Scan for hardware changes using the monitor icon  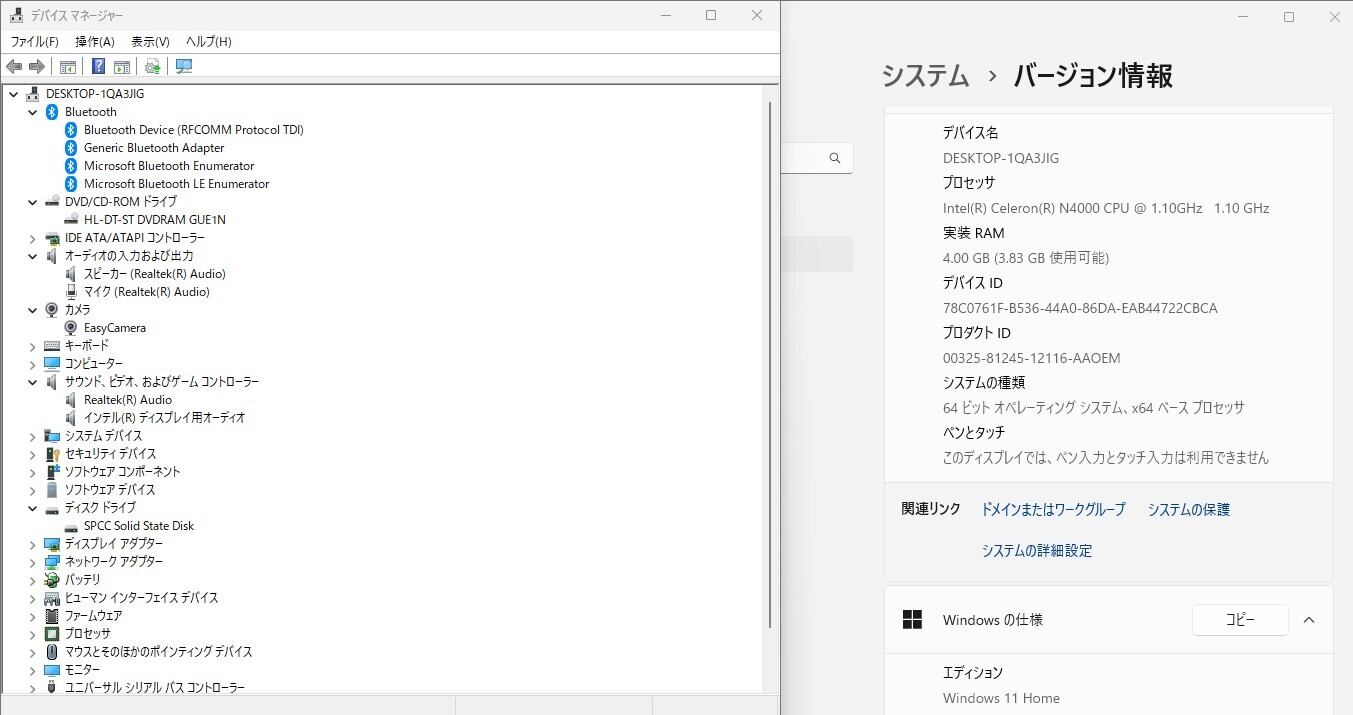coord(184,66)
